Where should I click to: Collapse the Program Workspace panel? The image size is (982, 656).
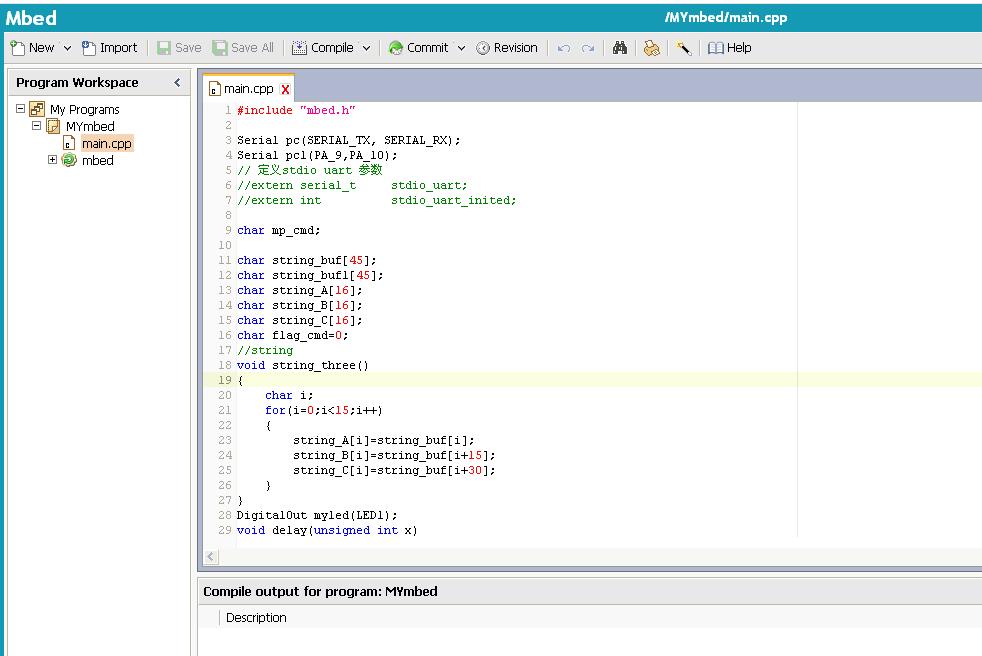178,83
